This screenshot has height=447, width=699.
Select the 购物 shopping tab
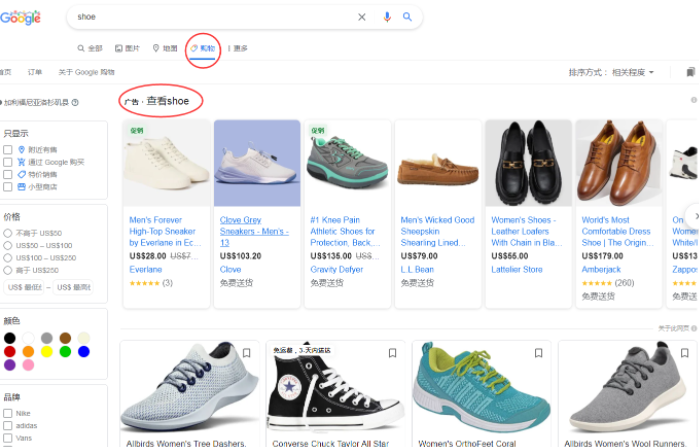tap(203, 48)
